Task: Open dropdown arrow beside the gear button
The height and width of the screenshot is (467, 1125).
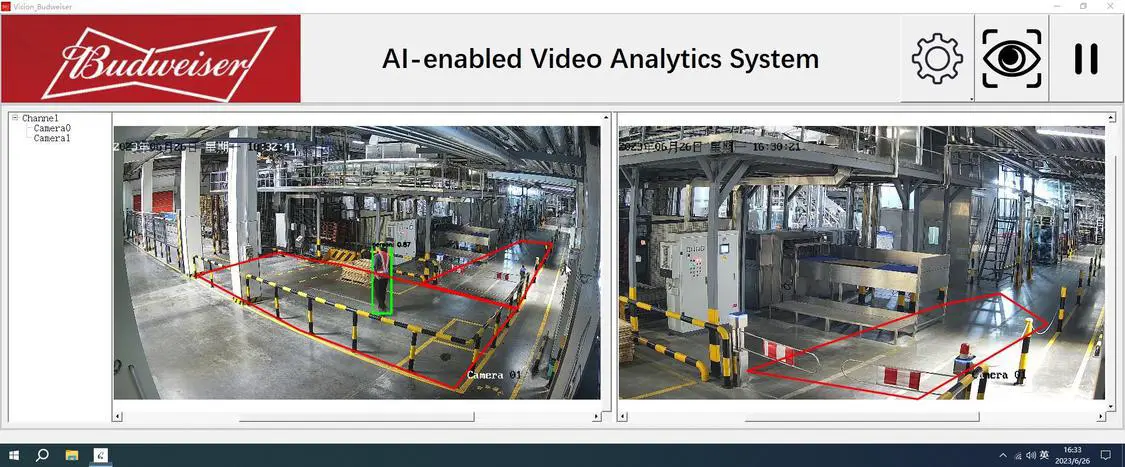Action: tap(972, 99)
